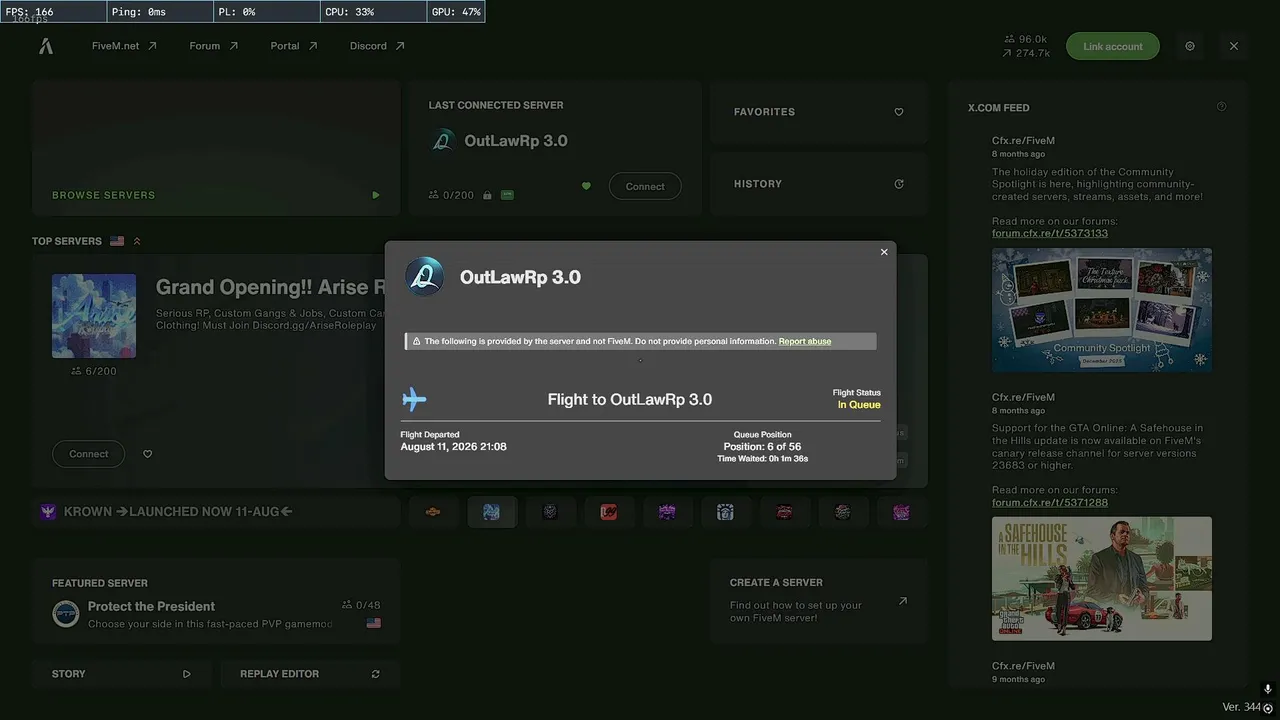Unfavorite OutLawRp 3.0 with the green heart
This screenshot has width=1280, height=720.
[586, 186]
